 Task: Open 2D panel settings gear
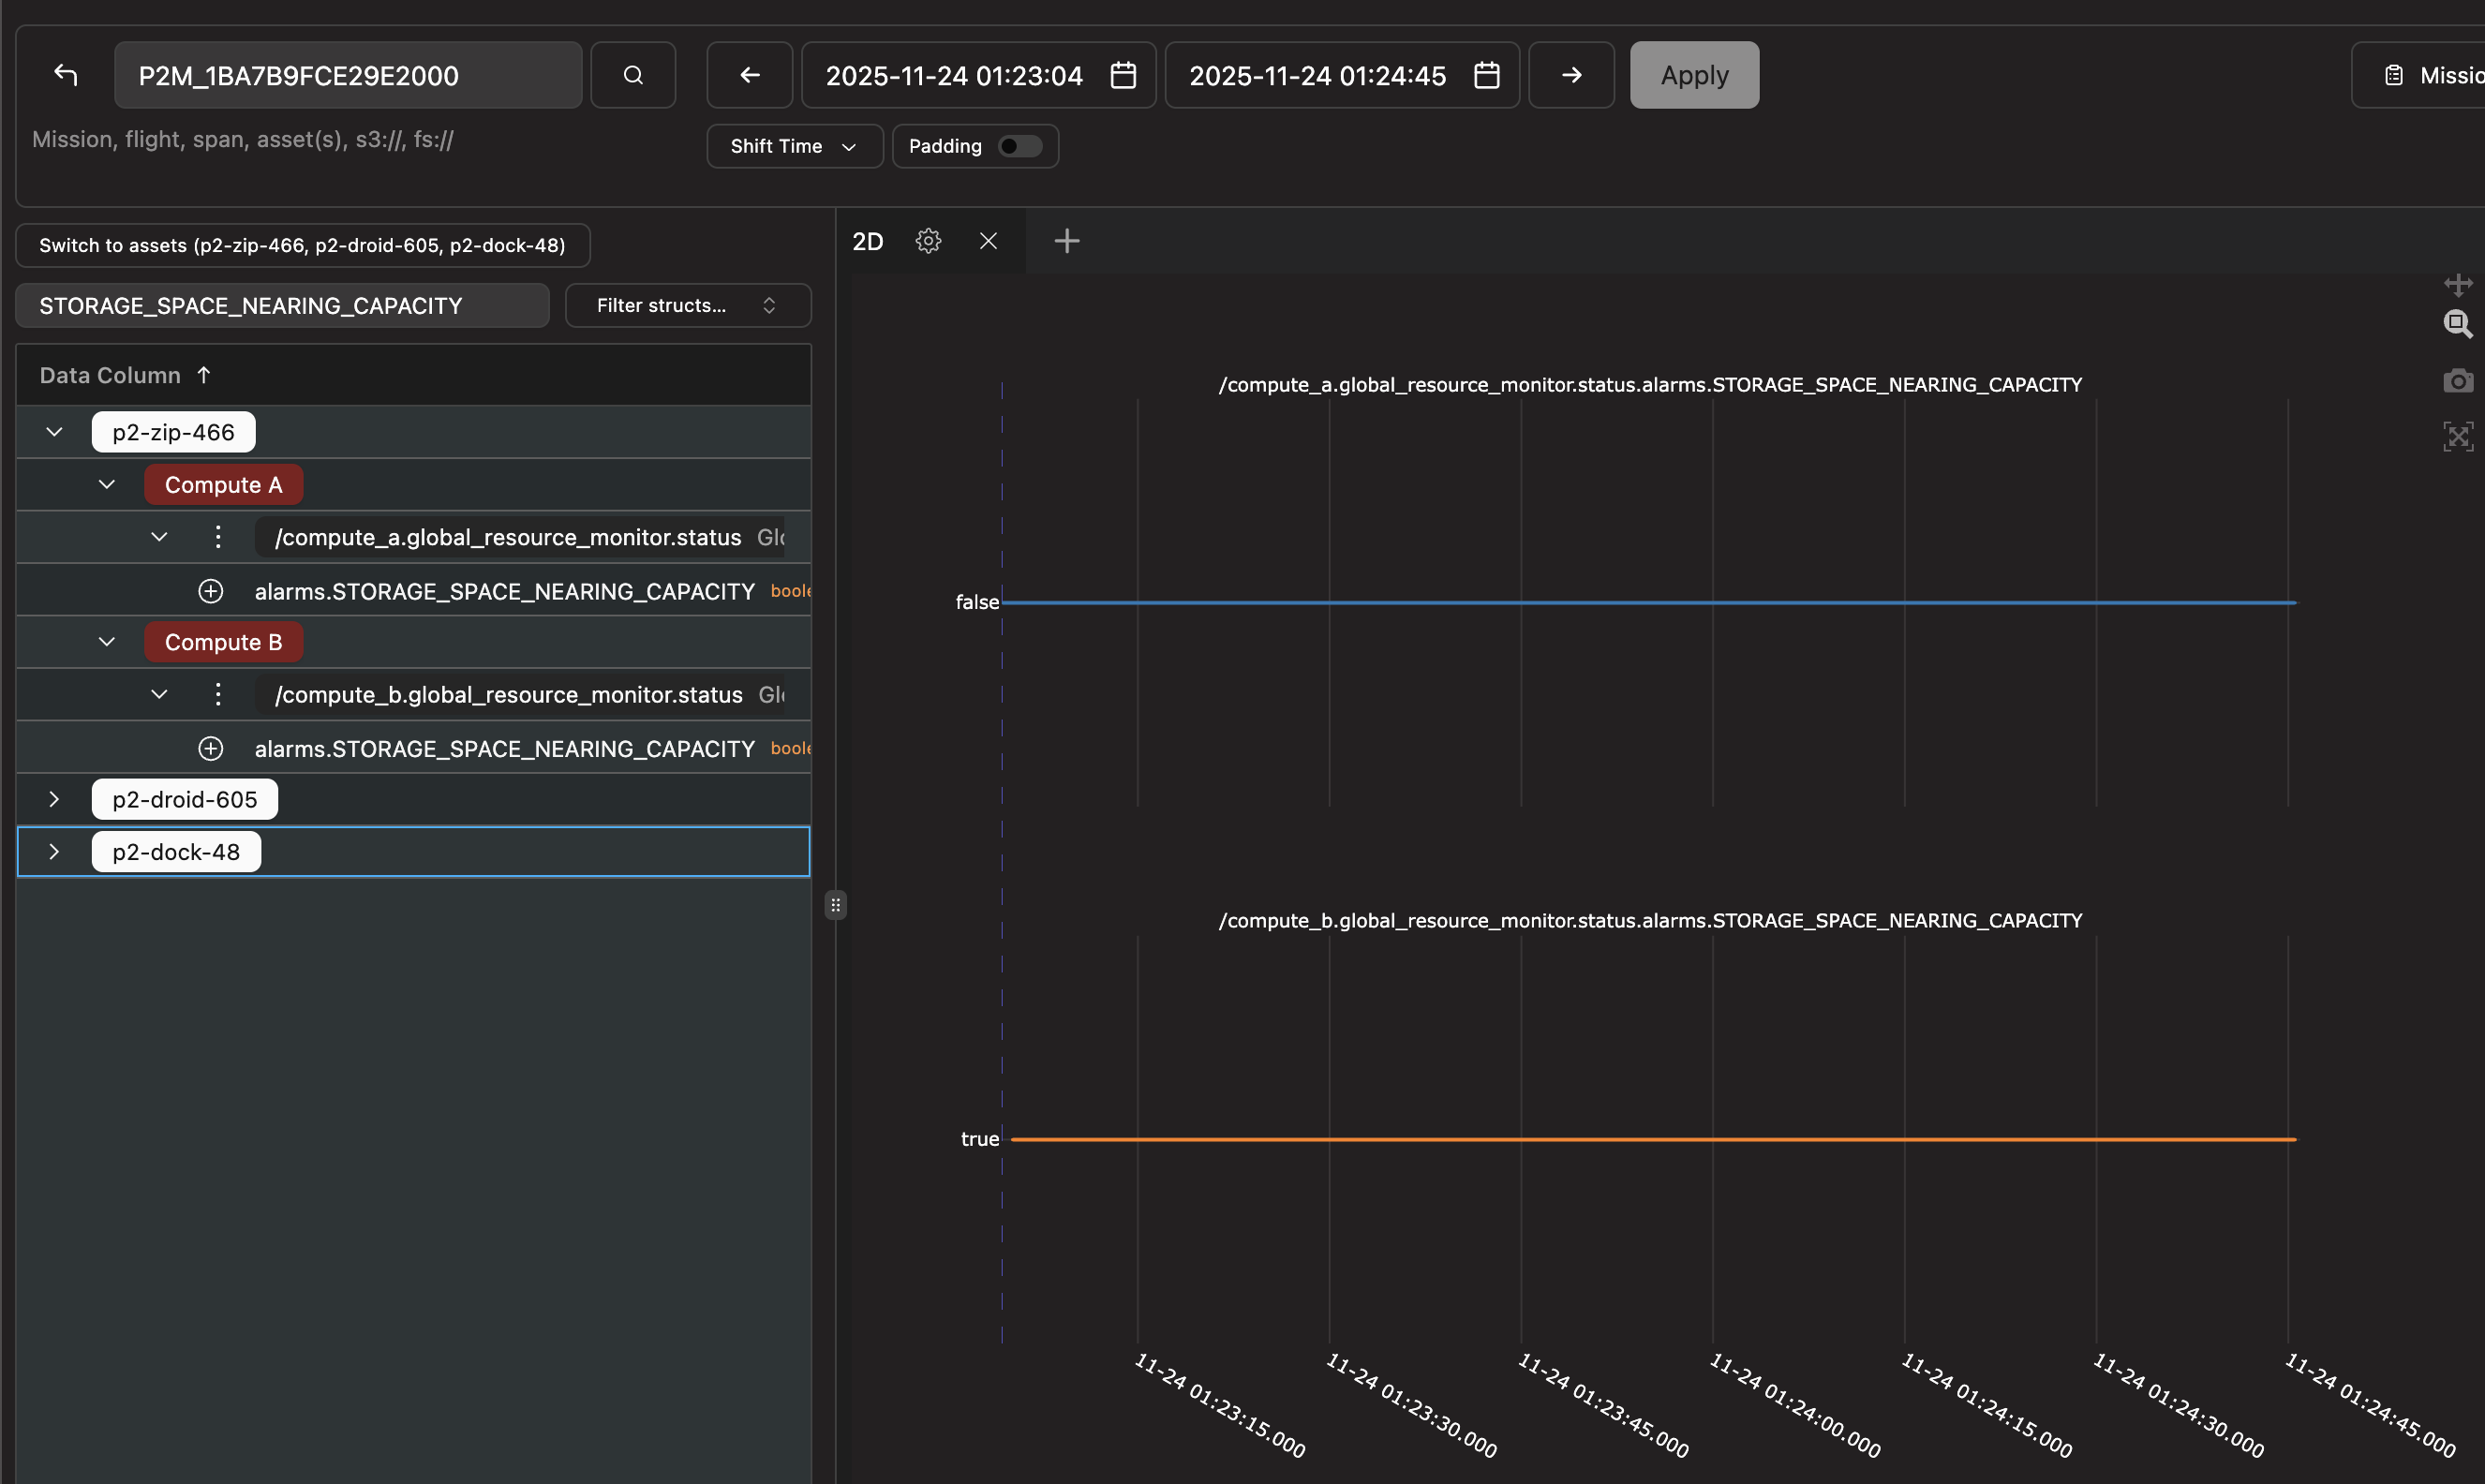(928, 241)
